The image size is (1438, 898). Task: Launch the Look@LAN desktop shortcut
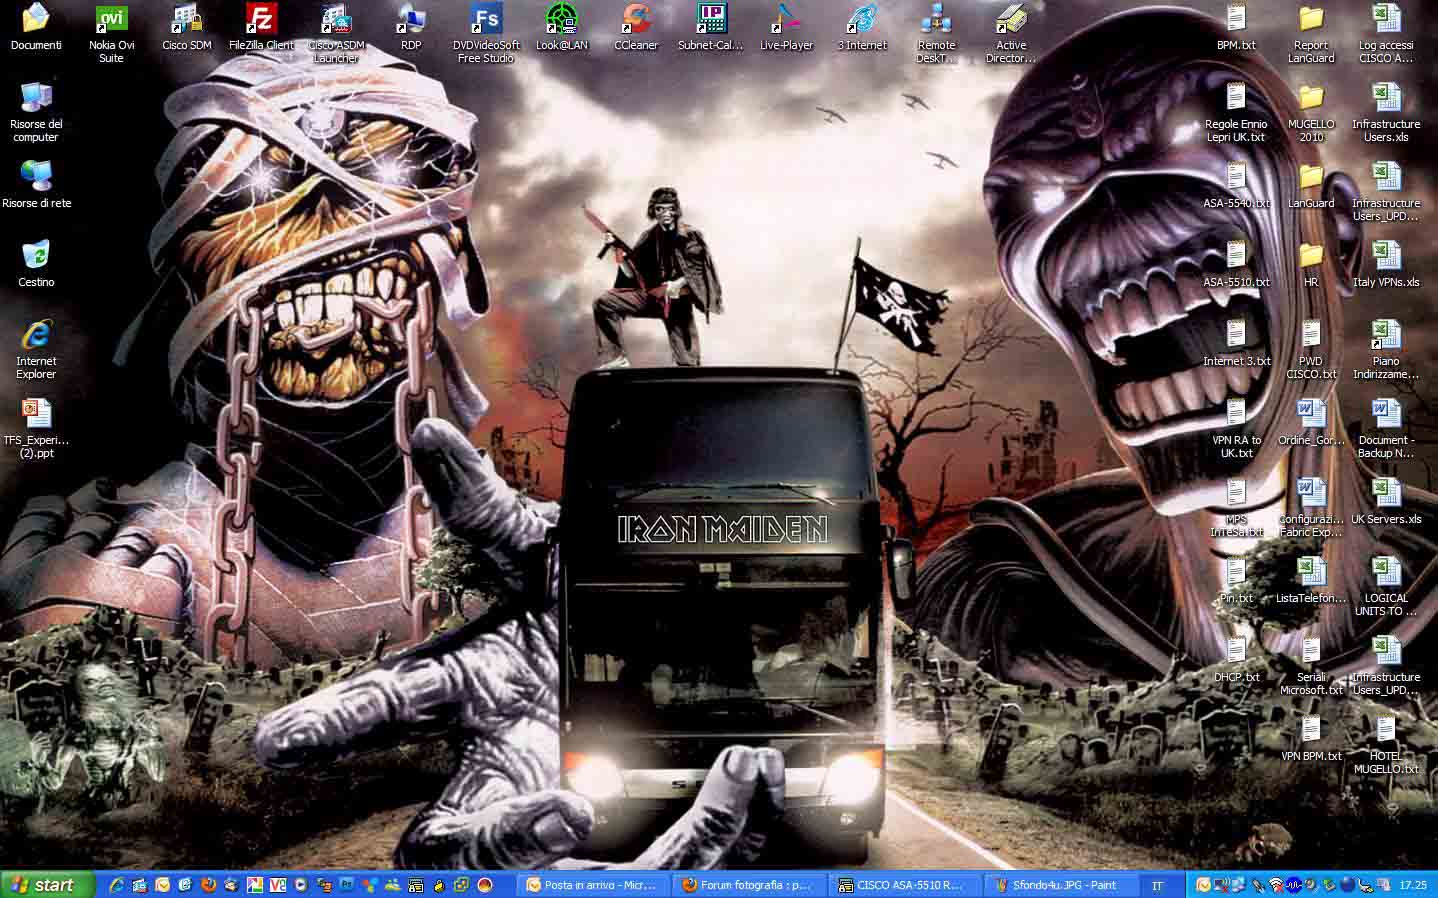561,21
